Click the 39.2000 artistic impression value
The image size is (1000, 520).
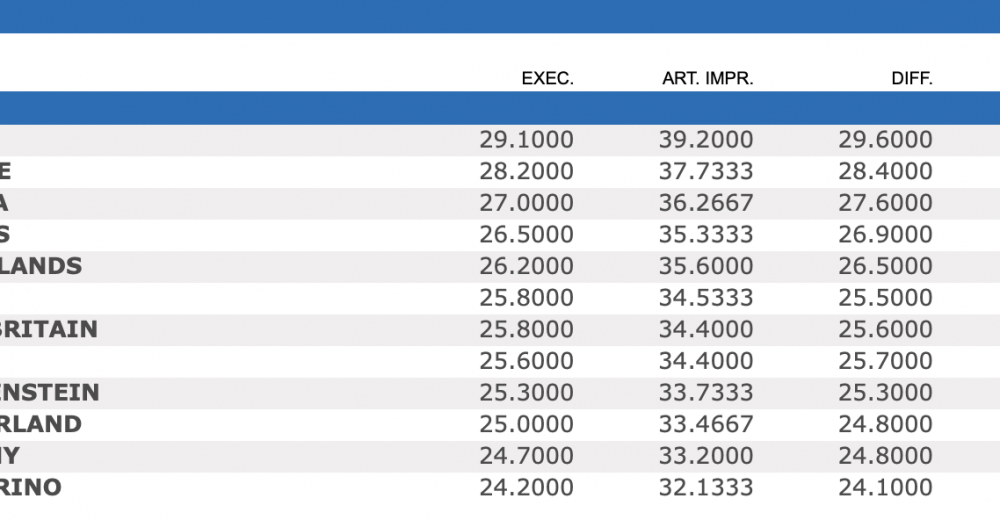pyautogui.click(x=706, y=140)
